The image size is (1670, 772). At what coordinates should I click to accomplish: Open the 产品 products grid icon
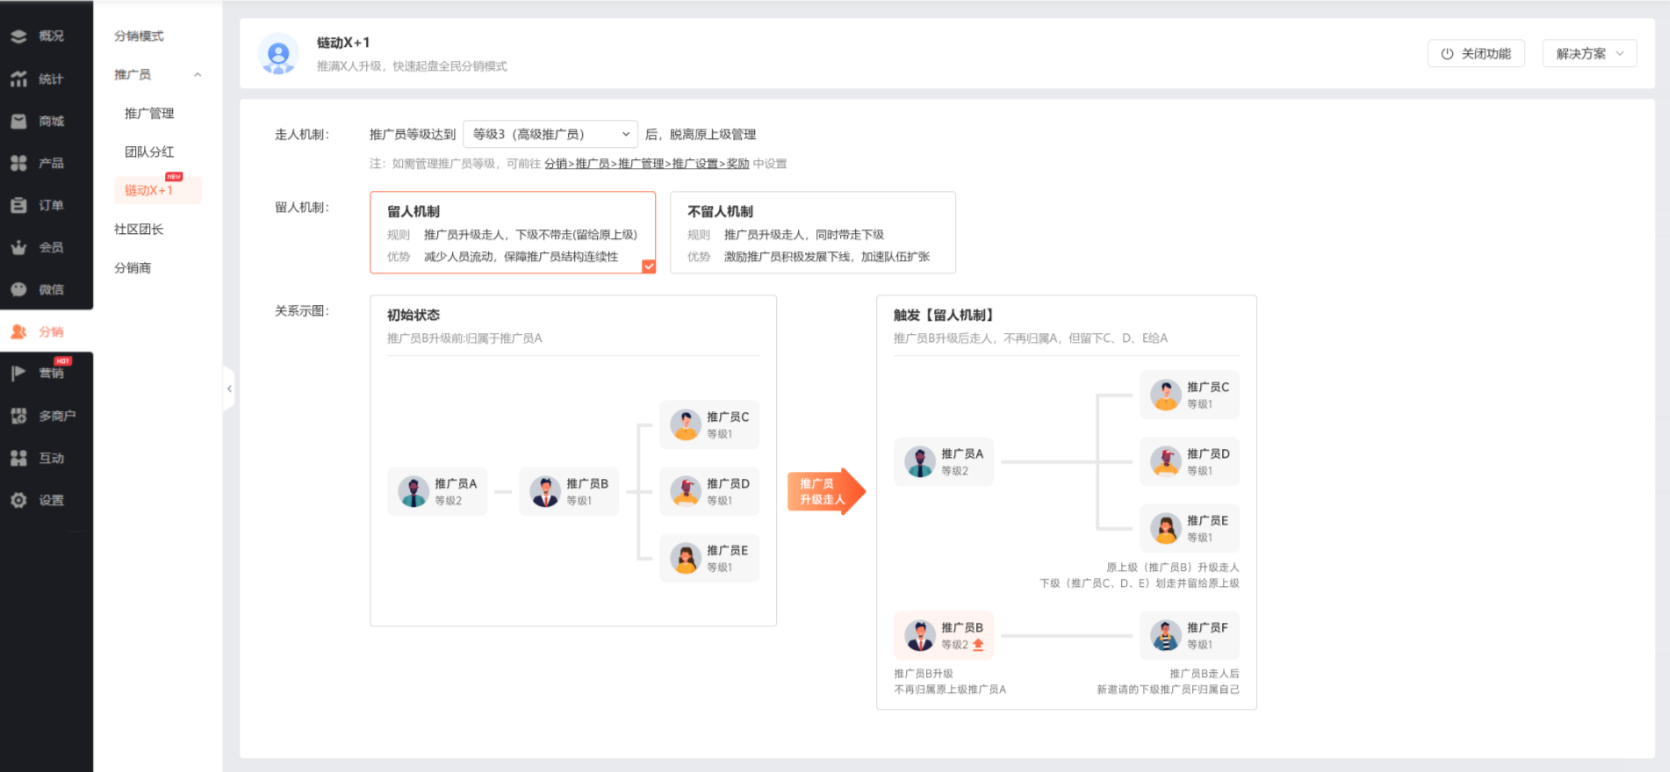click(19, 163)
